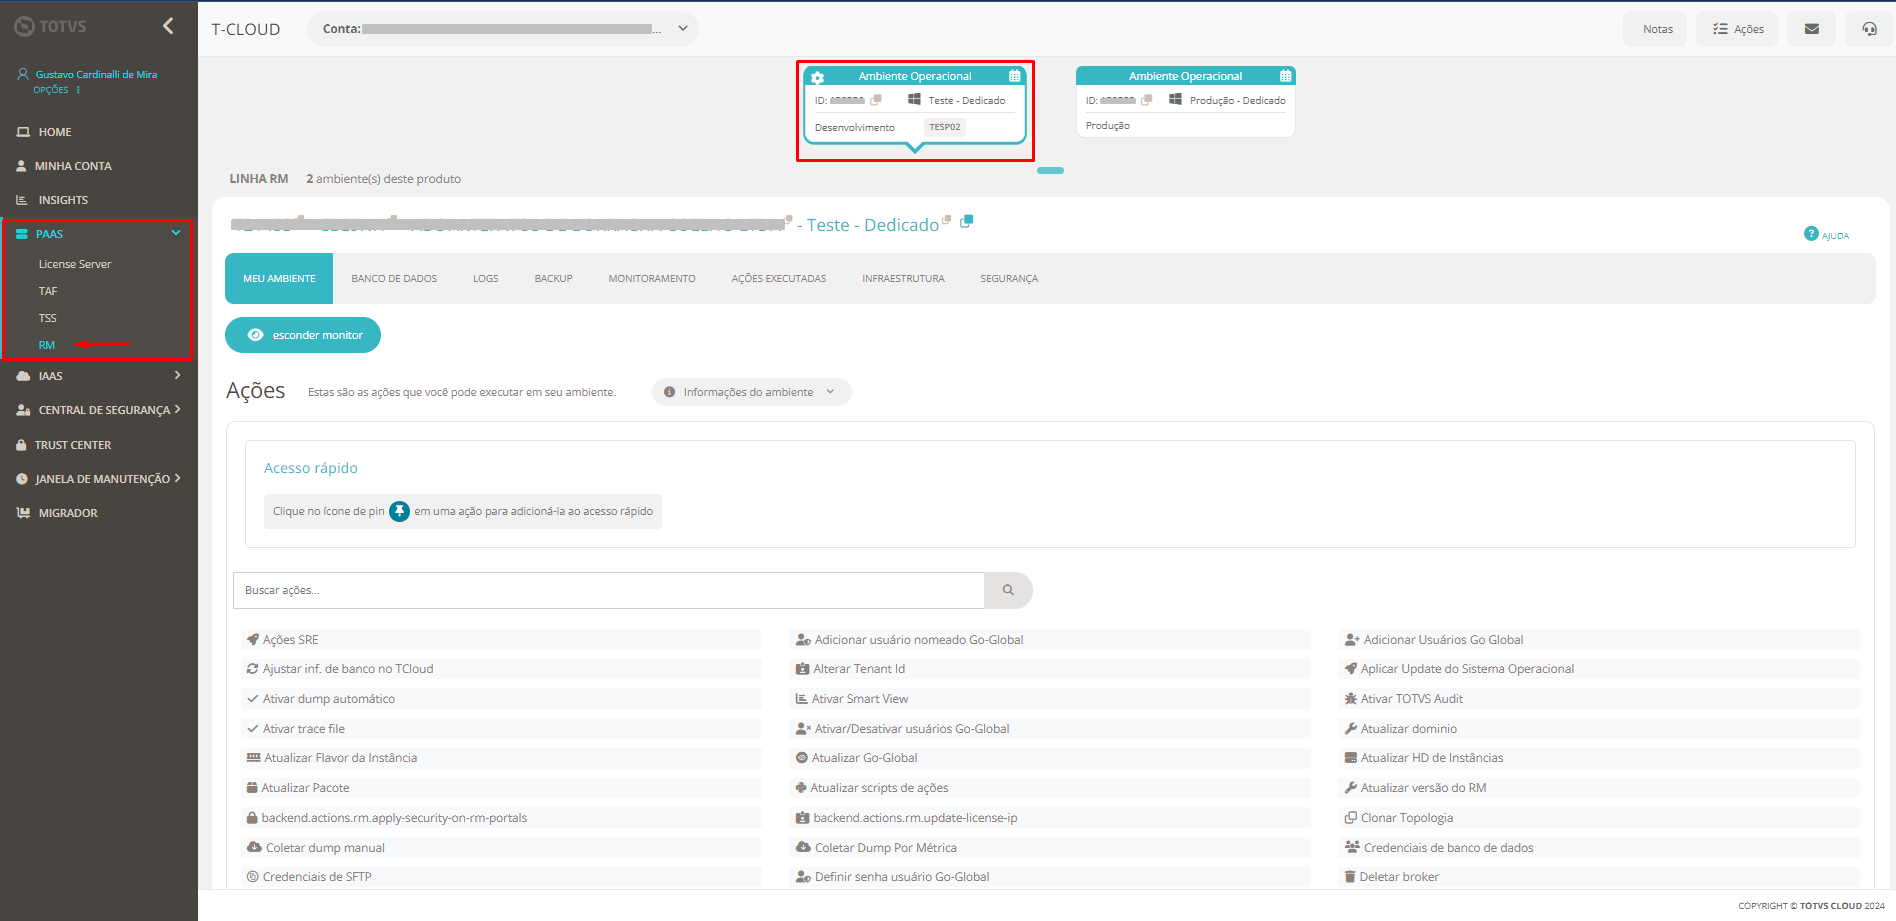Click the carousel indicator bar below cards
The height and width of the screenshot is (921, 1896).
1050,171
